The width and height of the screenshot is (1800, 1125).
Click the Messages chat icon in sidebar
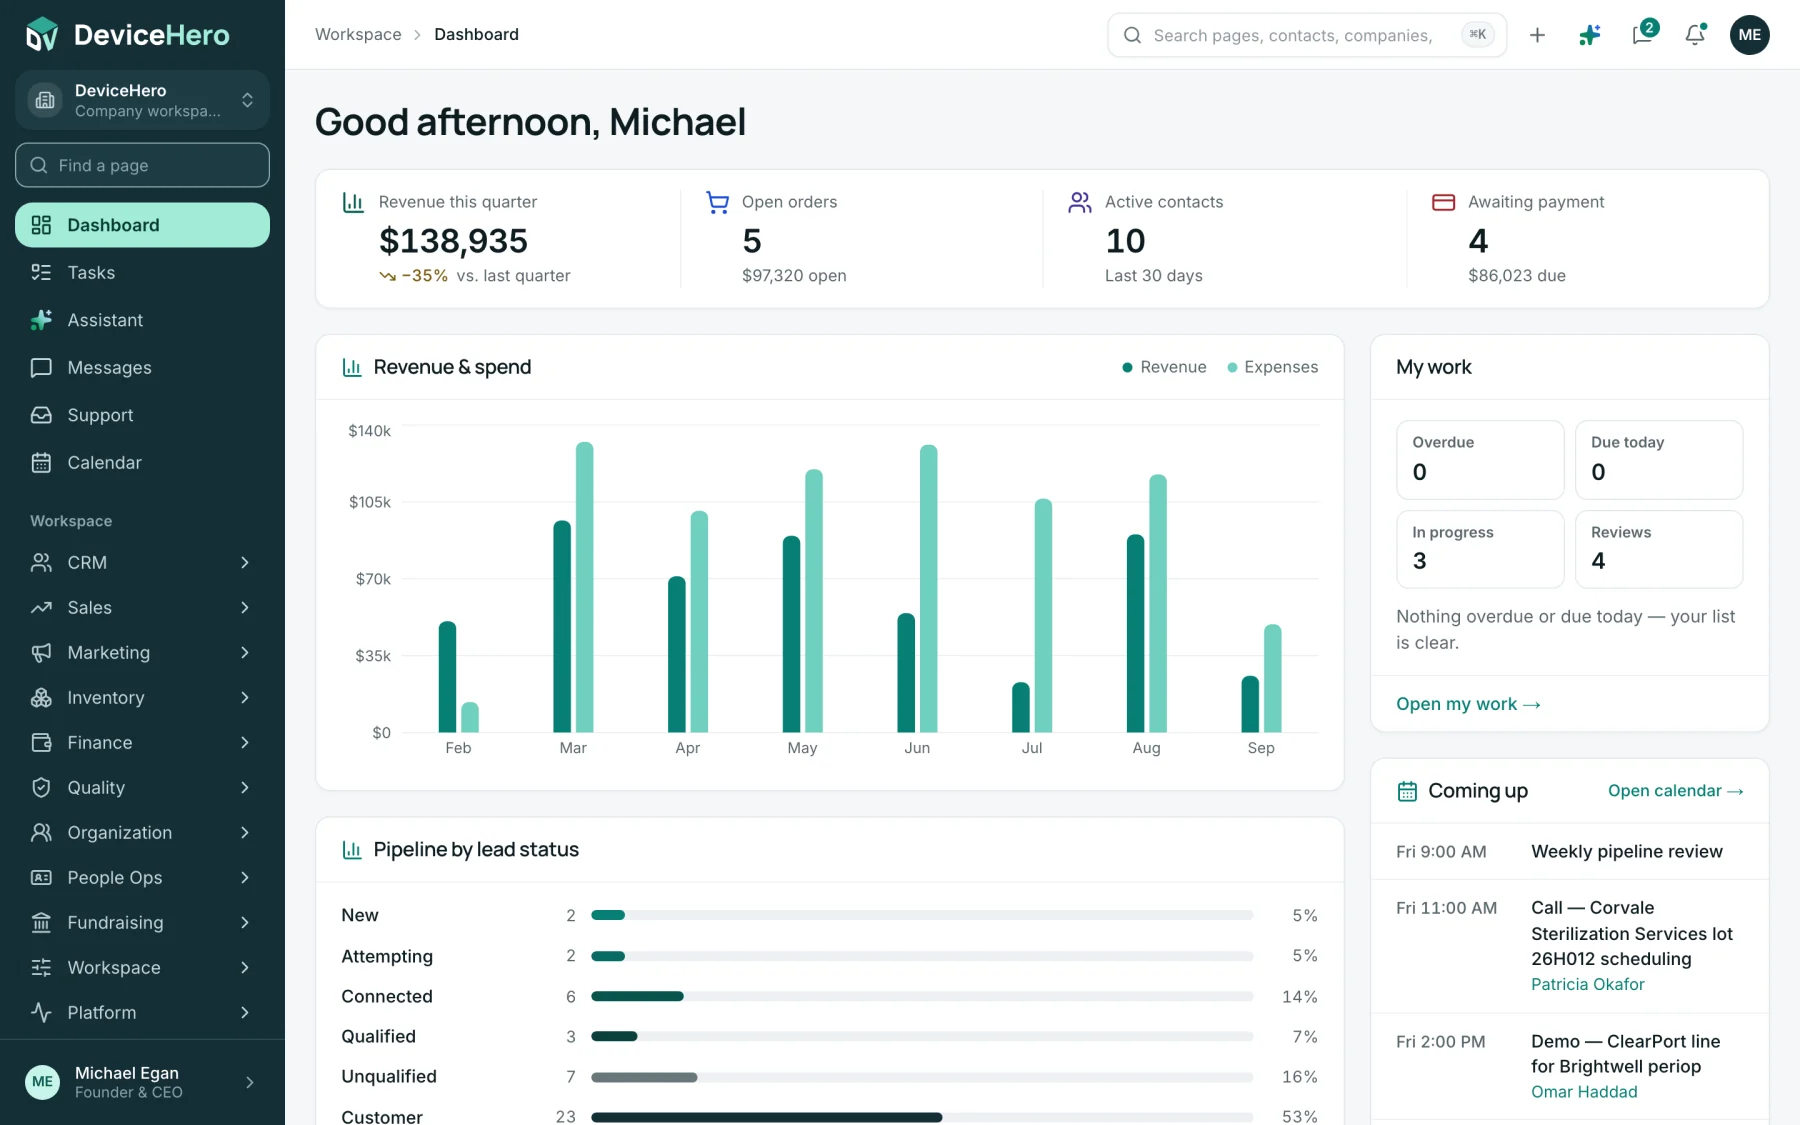(x=41, y=367)
